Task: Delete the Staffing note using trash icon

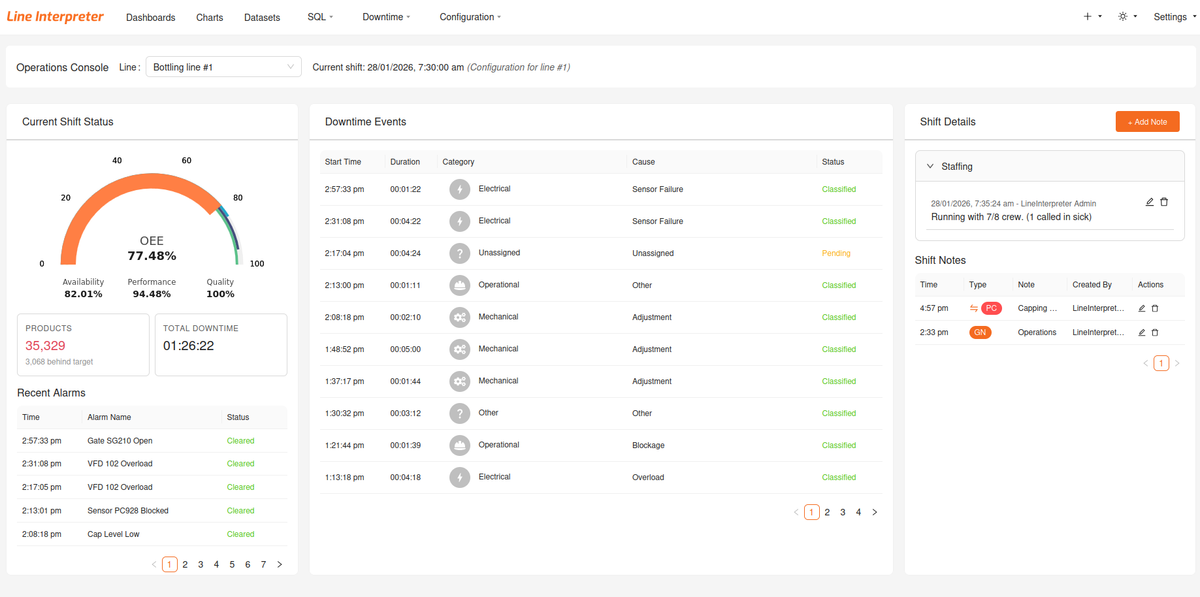Action: pyautogui.click(x=1164, y=202)
